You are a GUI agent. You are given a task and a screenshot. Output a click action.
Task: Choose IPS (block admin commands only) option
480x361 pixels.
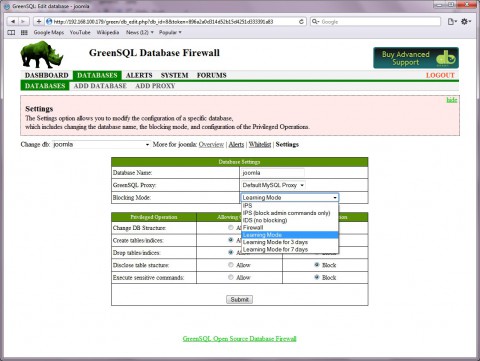pyautogui.click(x=290, y=213)
